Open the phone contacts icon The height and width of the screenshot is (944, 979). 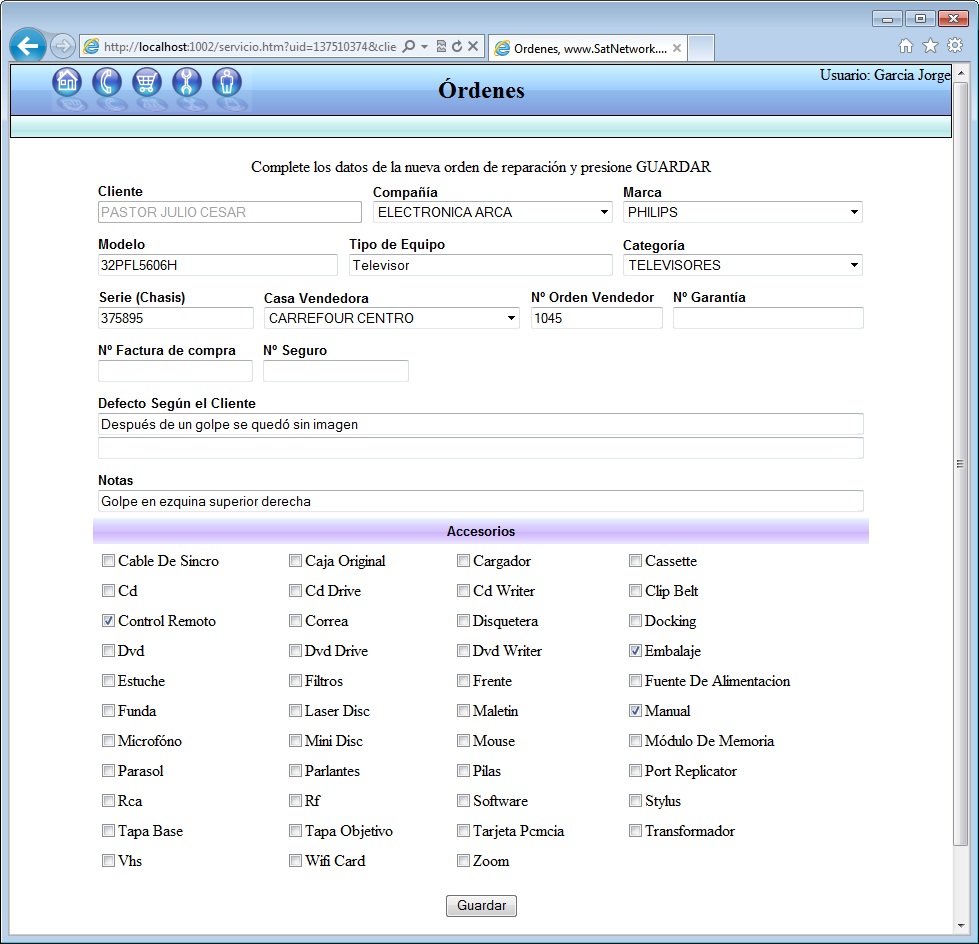click(107, 82)
